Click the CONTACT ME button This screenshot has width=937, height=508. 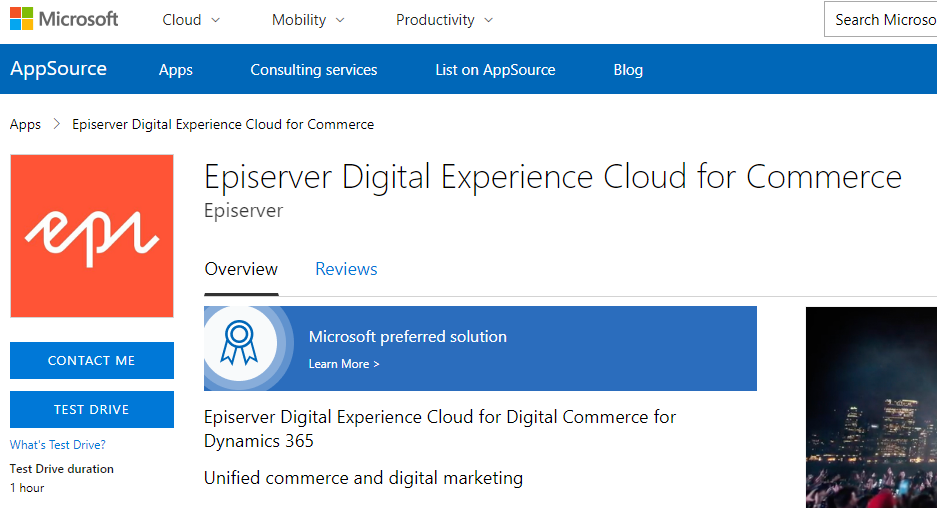pyautogui.click(x=92, y=360)
